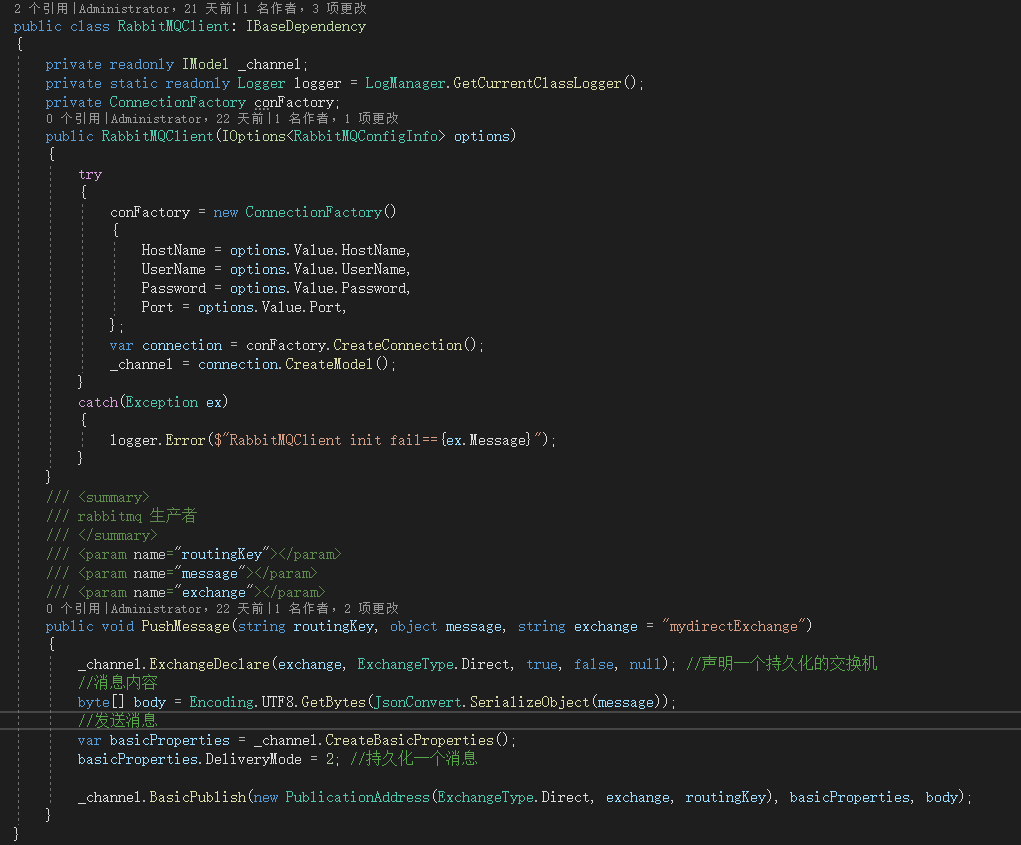Click "exchange" in the param doc comment
Image resolution: width=1021 pixels, height=845 pixels.
click(x=214, y=592)
